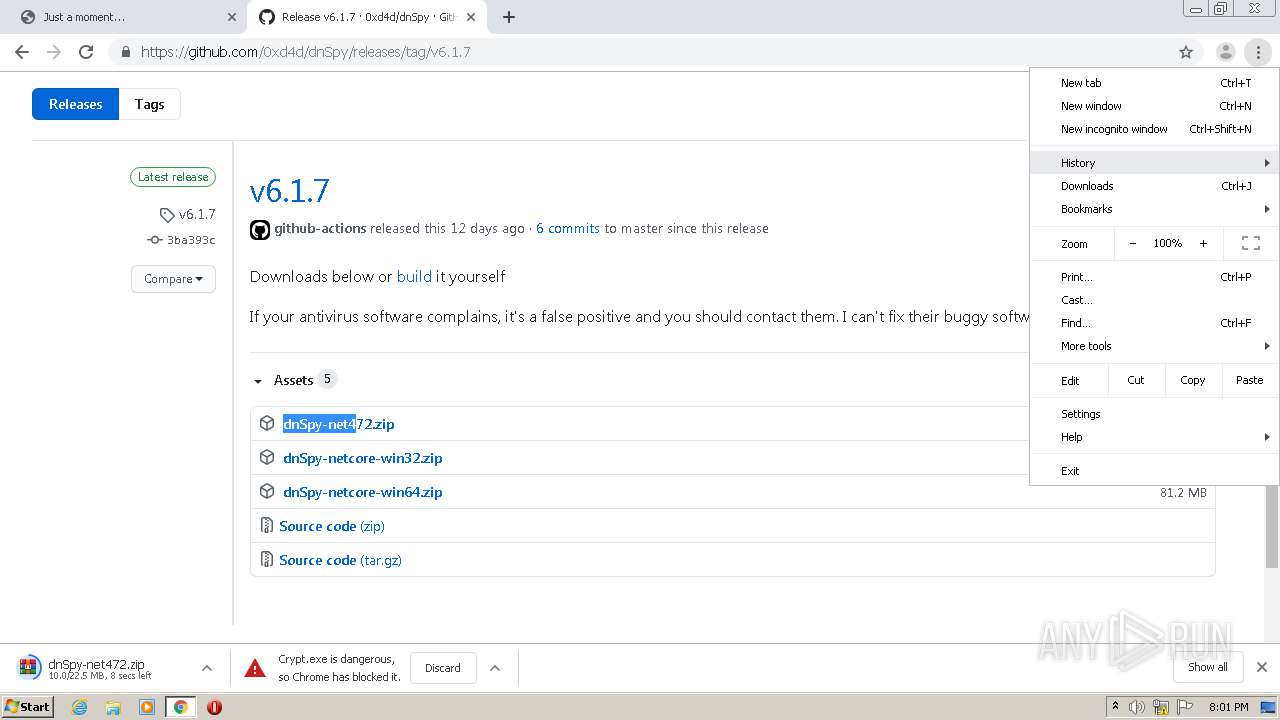1280x720 pixels.
Task: Expand the More tools submenu
Action: (1154, 346)
